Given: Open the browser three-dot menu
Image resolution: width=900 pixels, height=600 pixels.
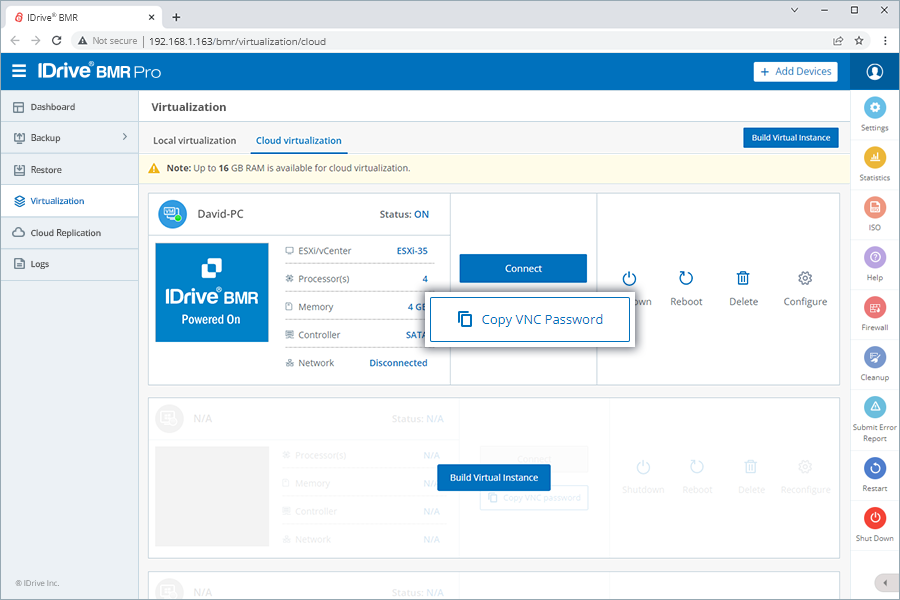Looking at the screenshot, I should point(885,41).
